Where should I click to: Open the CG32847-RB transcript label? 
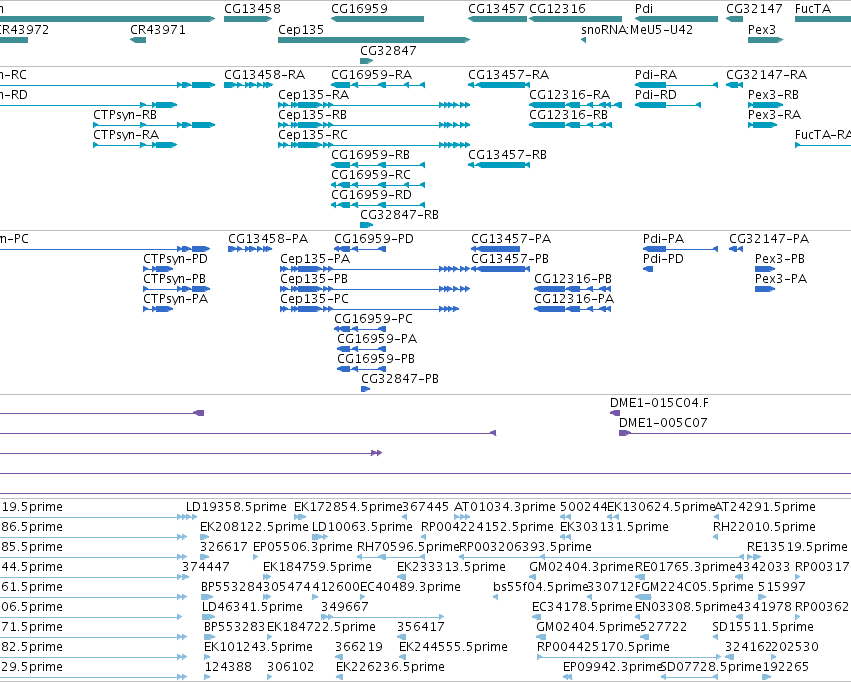coord(399,214)
